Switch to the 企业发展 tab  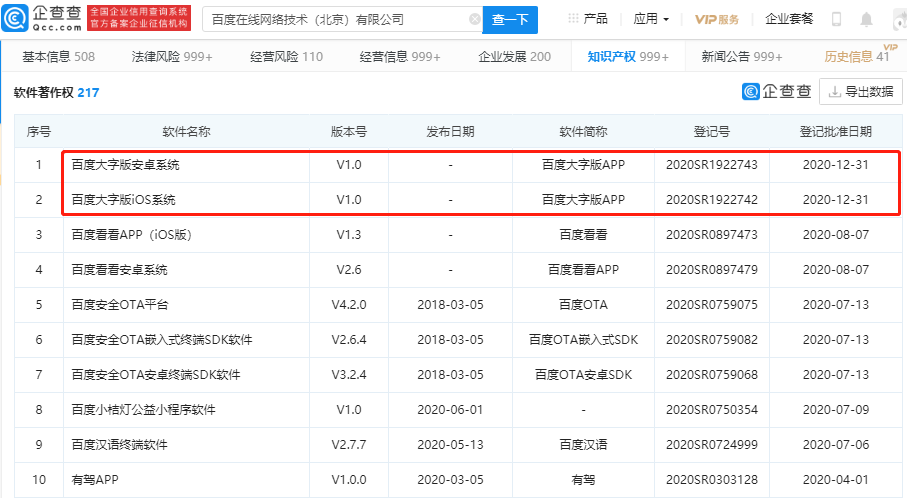[514, 57]
